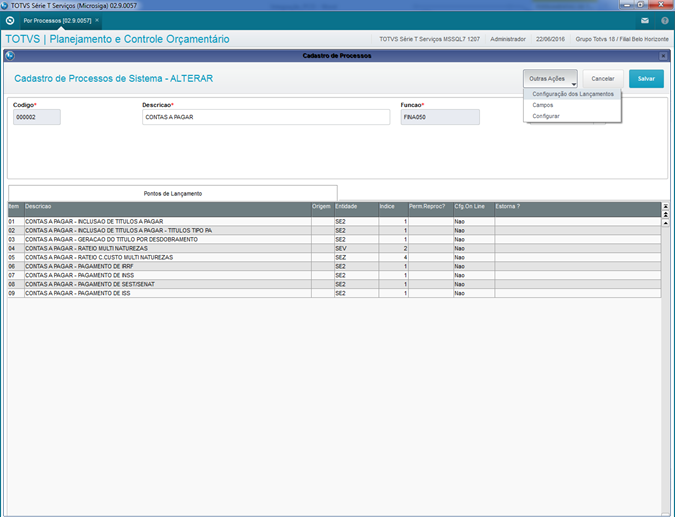Screen dimensions: 675x517
Task: Select row PAGAMENTO DE SEST/SENAT
Action: tap(334, 284)
